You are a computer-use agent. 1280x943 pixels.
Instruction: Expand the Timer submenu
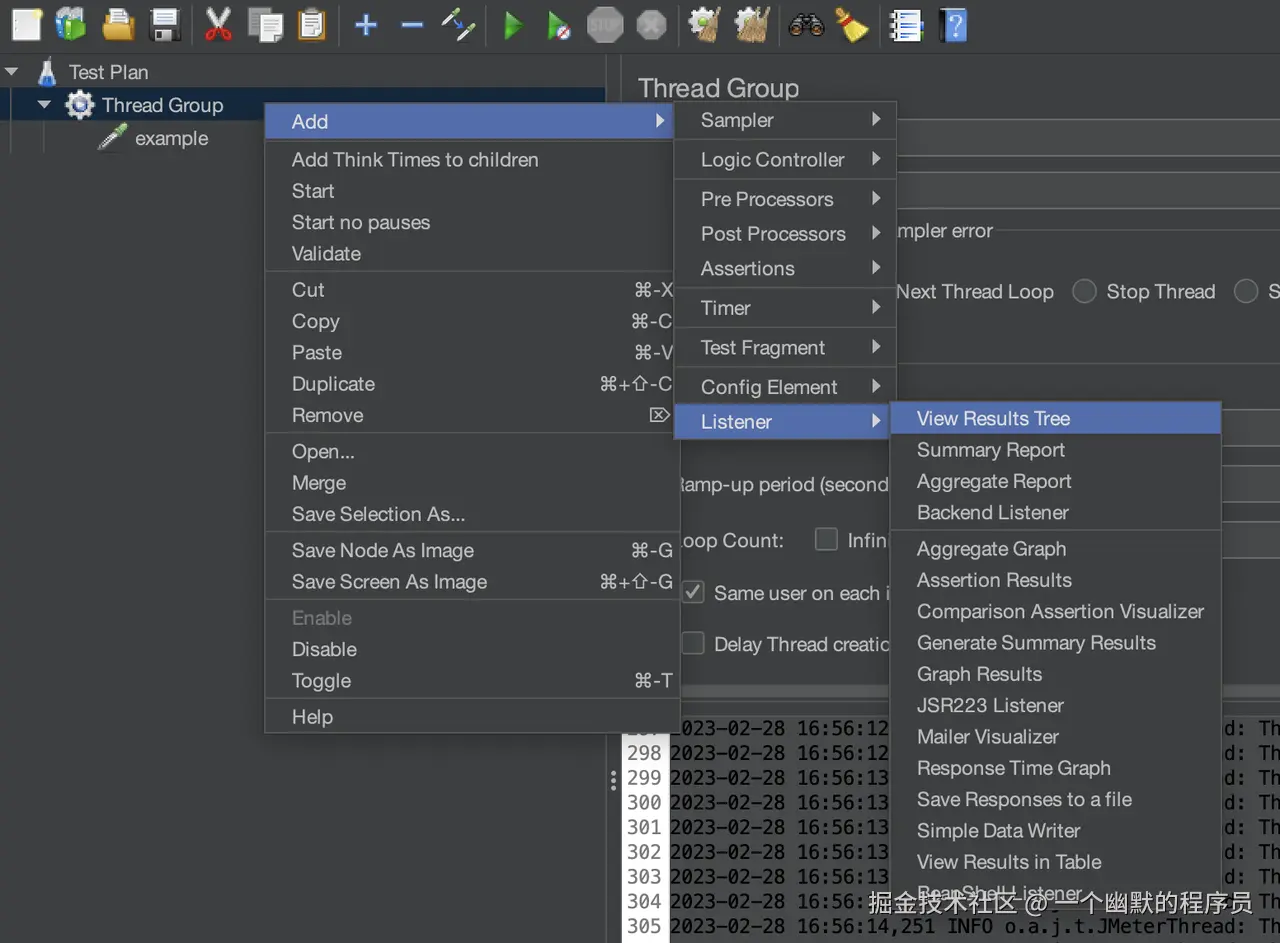(785, 308)
